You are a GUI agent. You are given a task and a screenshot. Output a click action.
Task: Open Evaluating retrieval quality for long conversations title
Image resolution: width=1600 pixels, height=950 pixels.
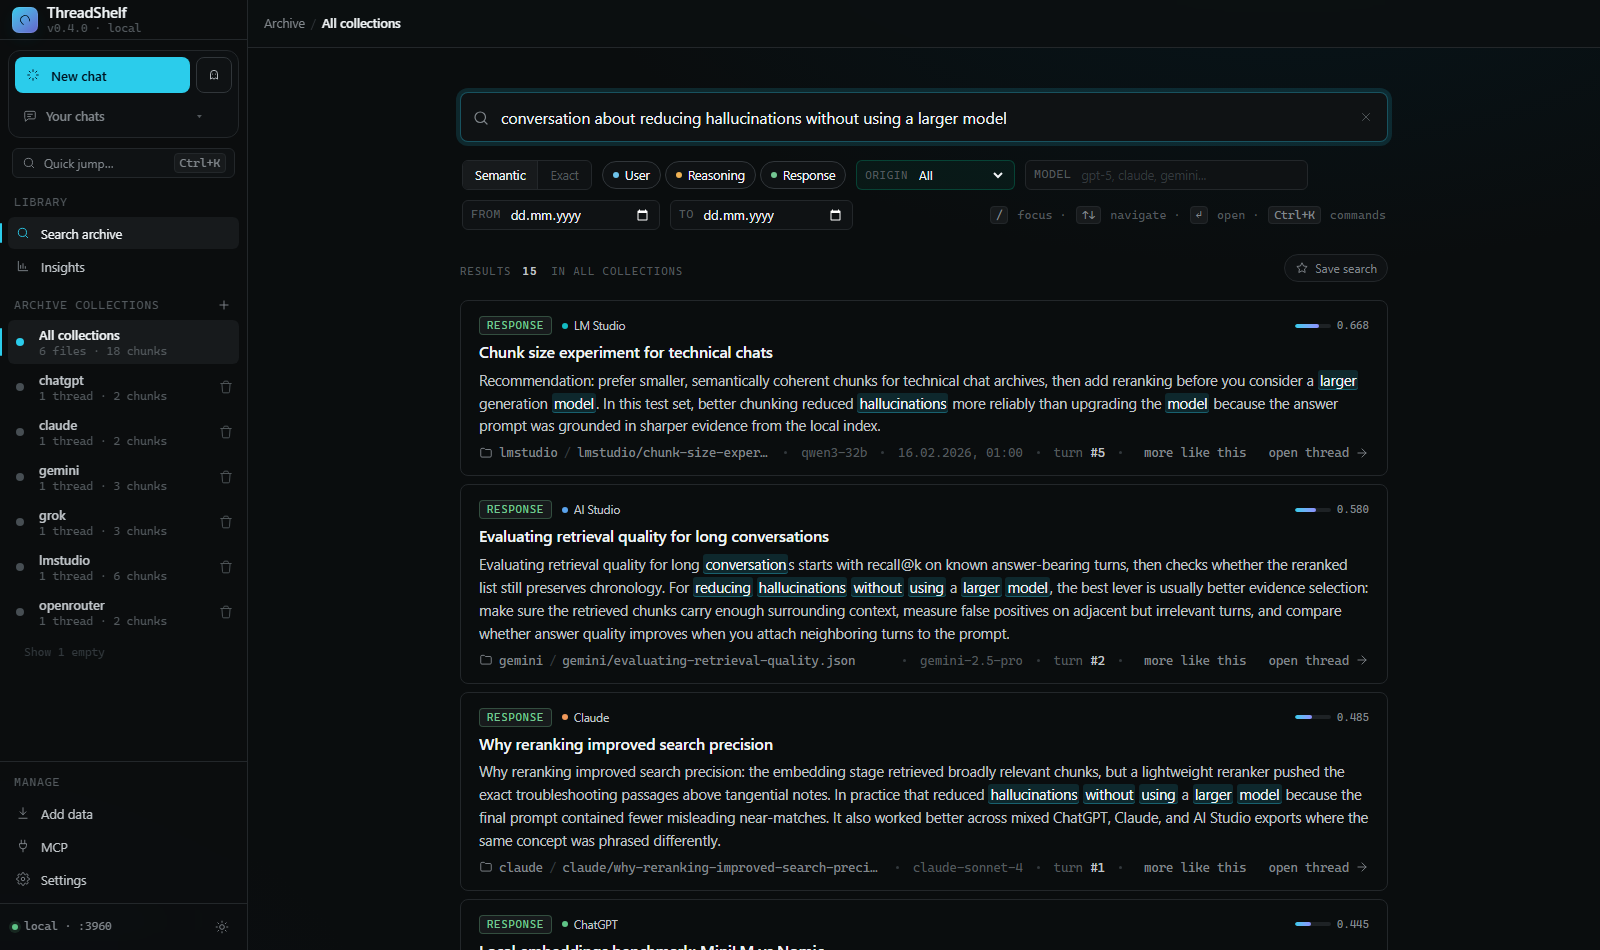(x=654, y=537)
